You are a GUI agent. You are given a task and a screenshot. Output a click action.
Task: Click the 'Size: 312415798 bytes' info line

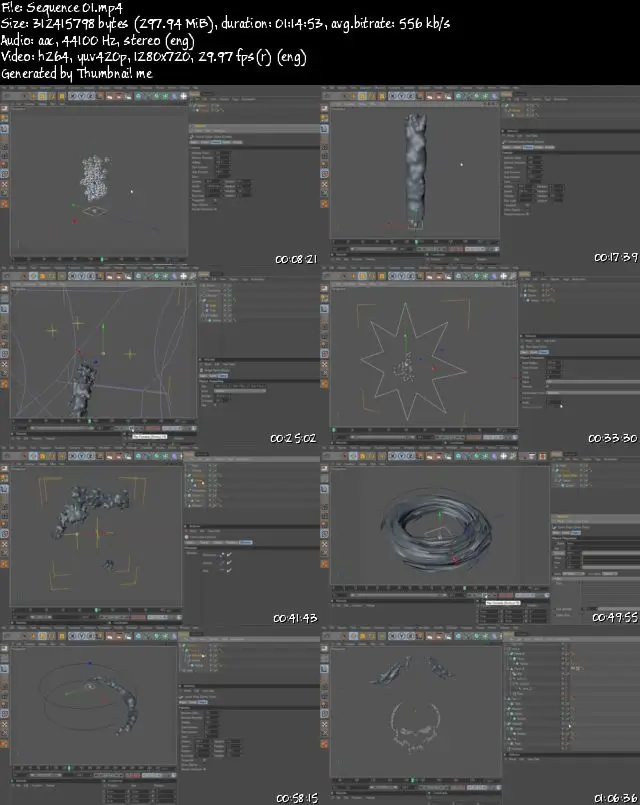tap(226, 24)
